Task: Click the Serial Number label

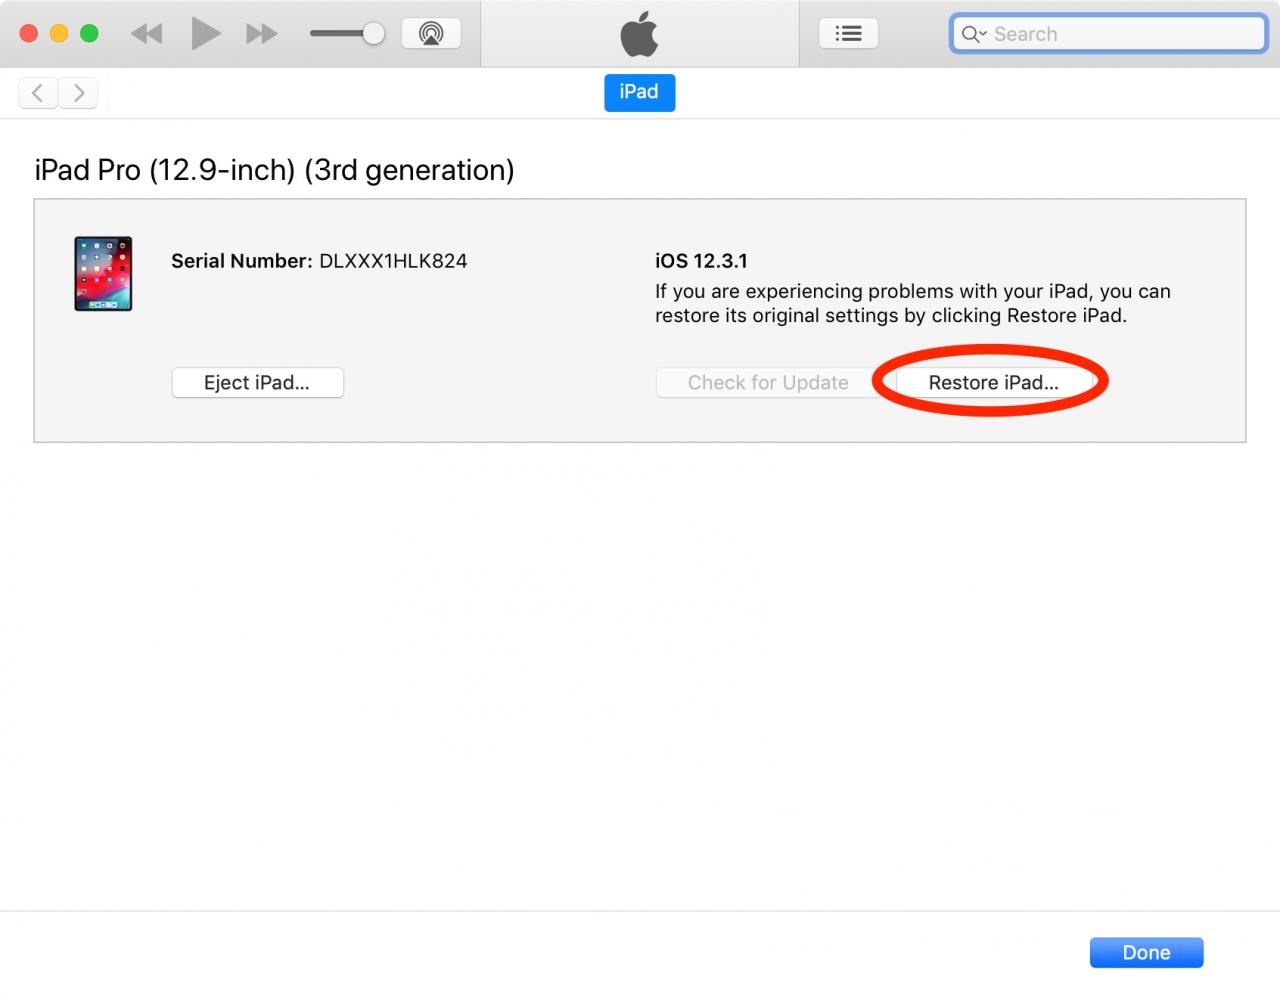Action: [x=242, y=261]
